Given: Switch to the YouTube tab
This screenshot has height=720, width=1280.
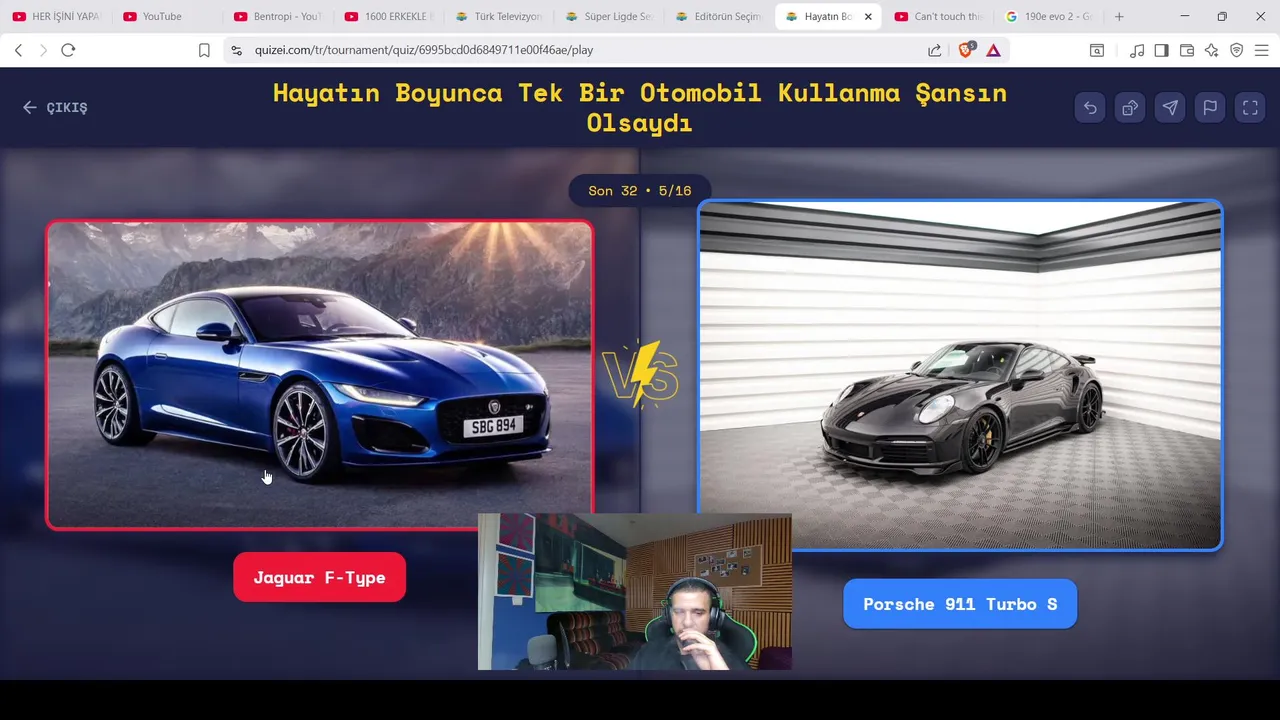Looking at the screenshot, I should click(167, 17).
